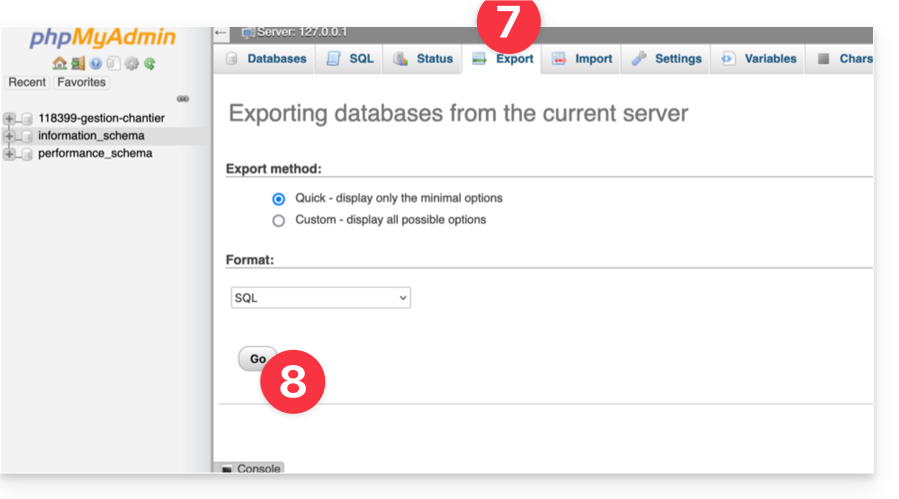Open phpMyAdmin documentation help icon
The height and width of the screenshot is (499, 899).
pyautogui.click(x=96, y=63)
